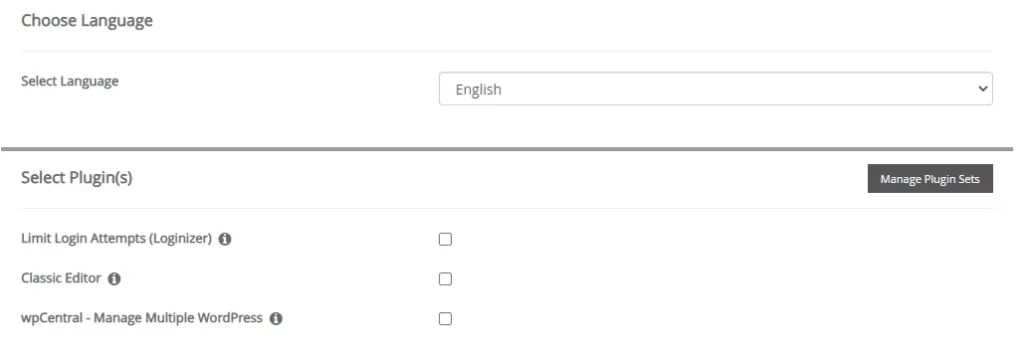Viewport: 1024px width, 362px height.
Task: Click the Choose Language section heading
Action: 87,20
